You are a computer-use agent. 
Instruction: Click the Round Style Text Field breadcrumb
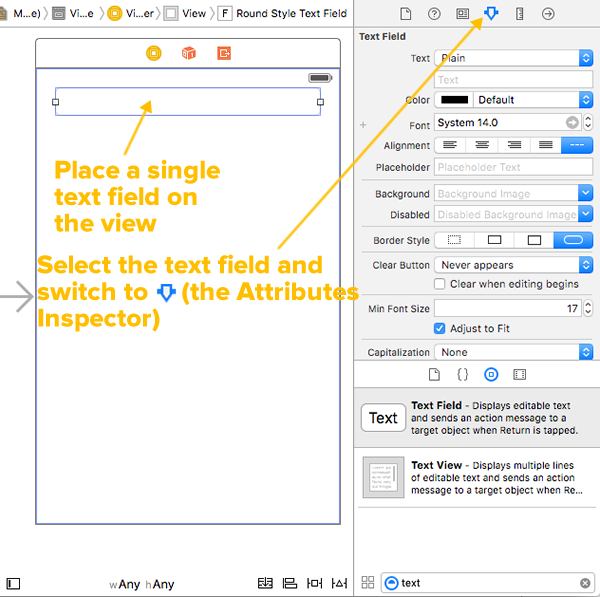tap(282, 14)
